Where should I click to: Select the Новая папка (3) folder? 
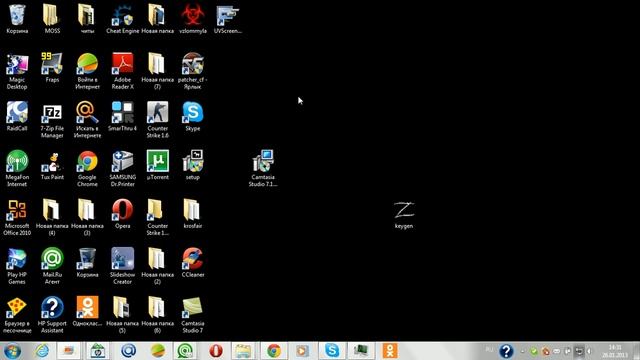(87, 217)
